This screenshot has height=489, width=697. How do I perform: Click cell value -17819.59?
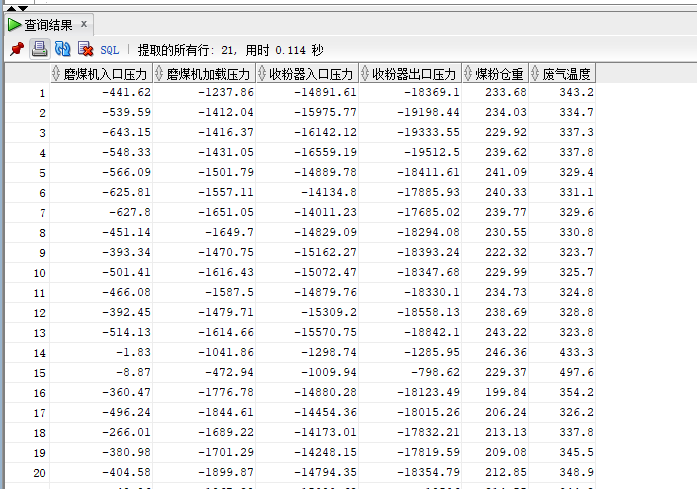click(429, 452)
